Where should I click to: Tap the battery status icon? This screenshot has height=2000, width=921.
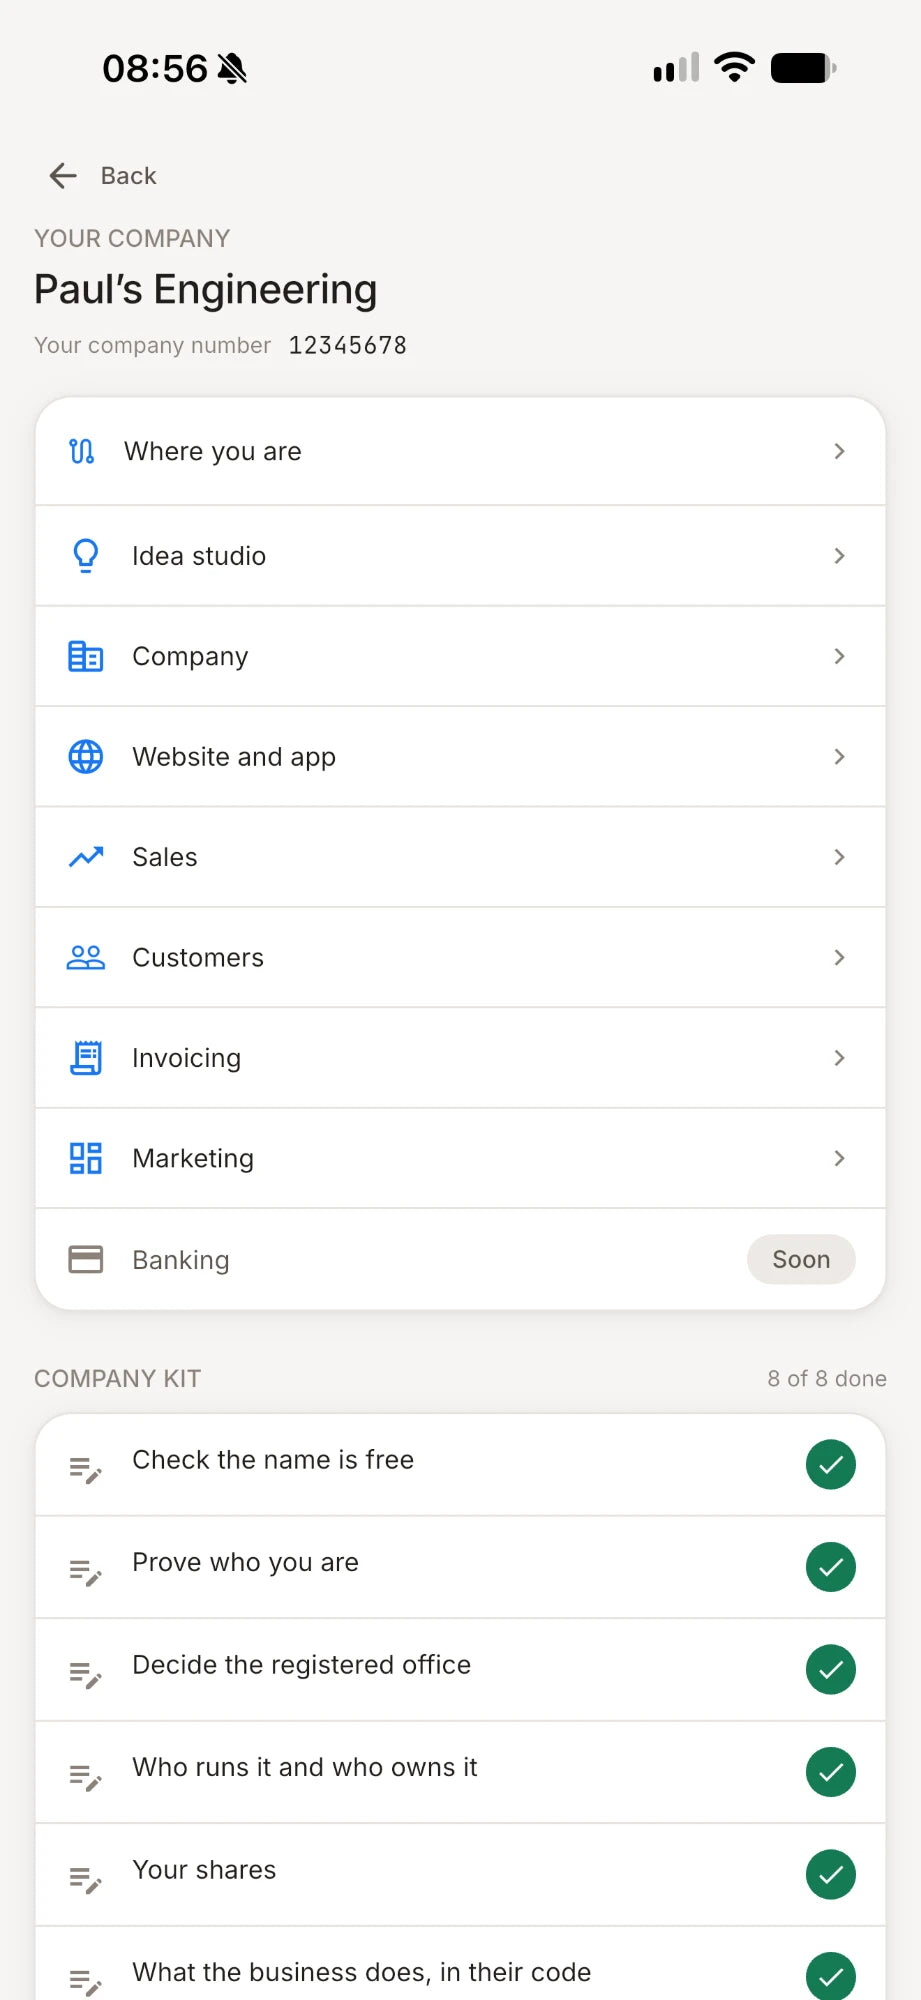[x=804, y=68]
